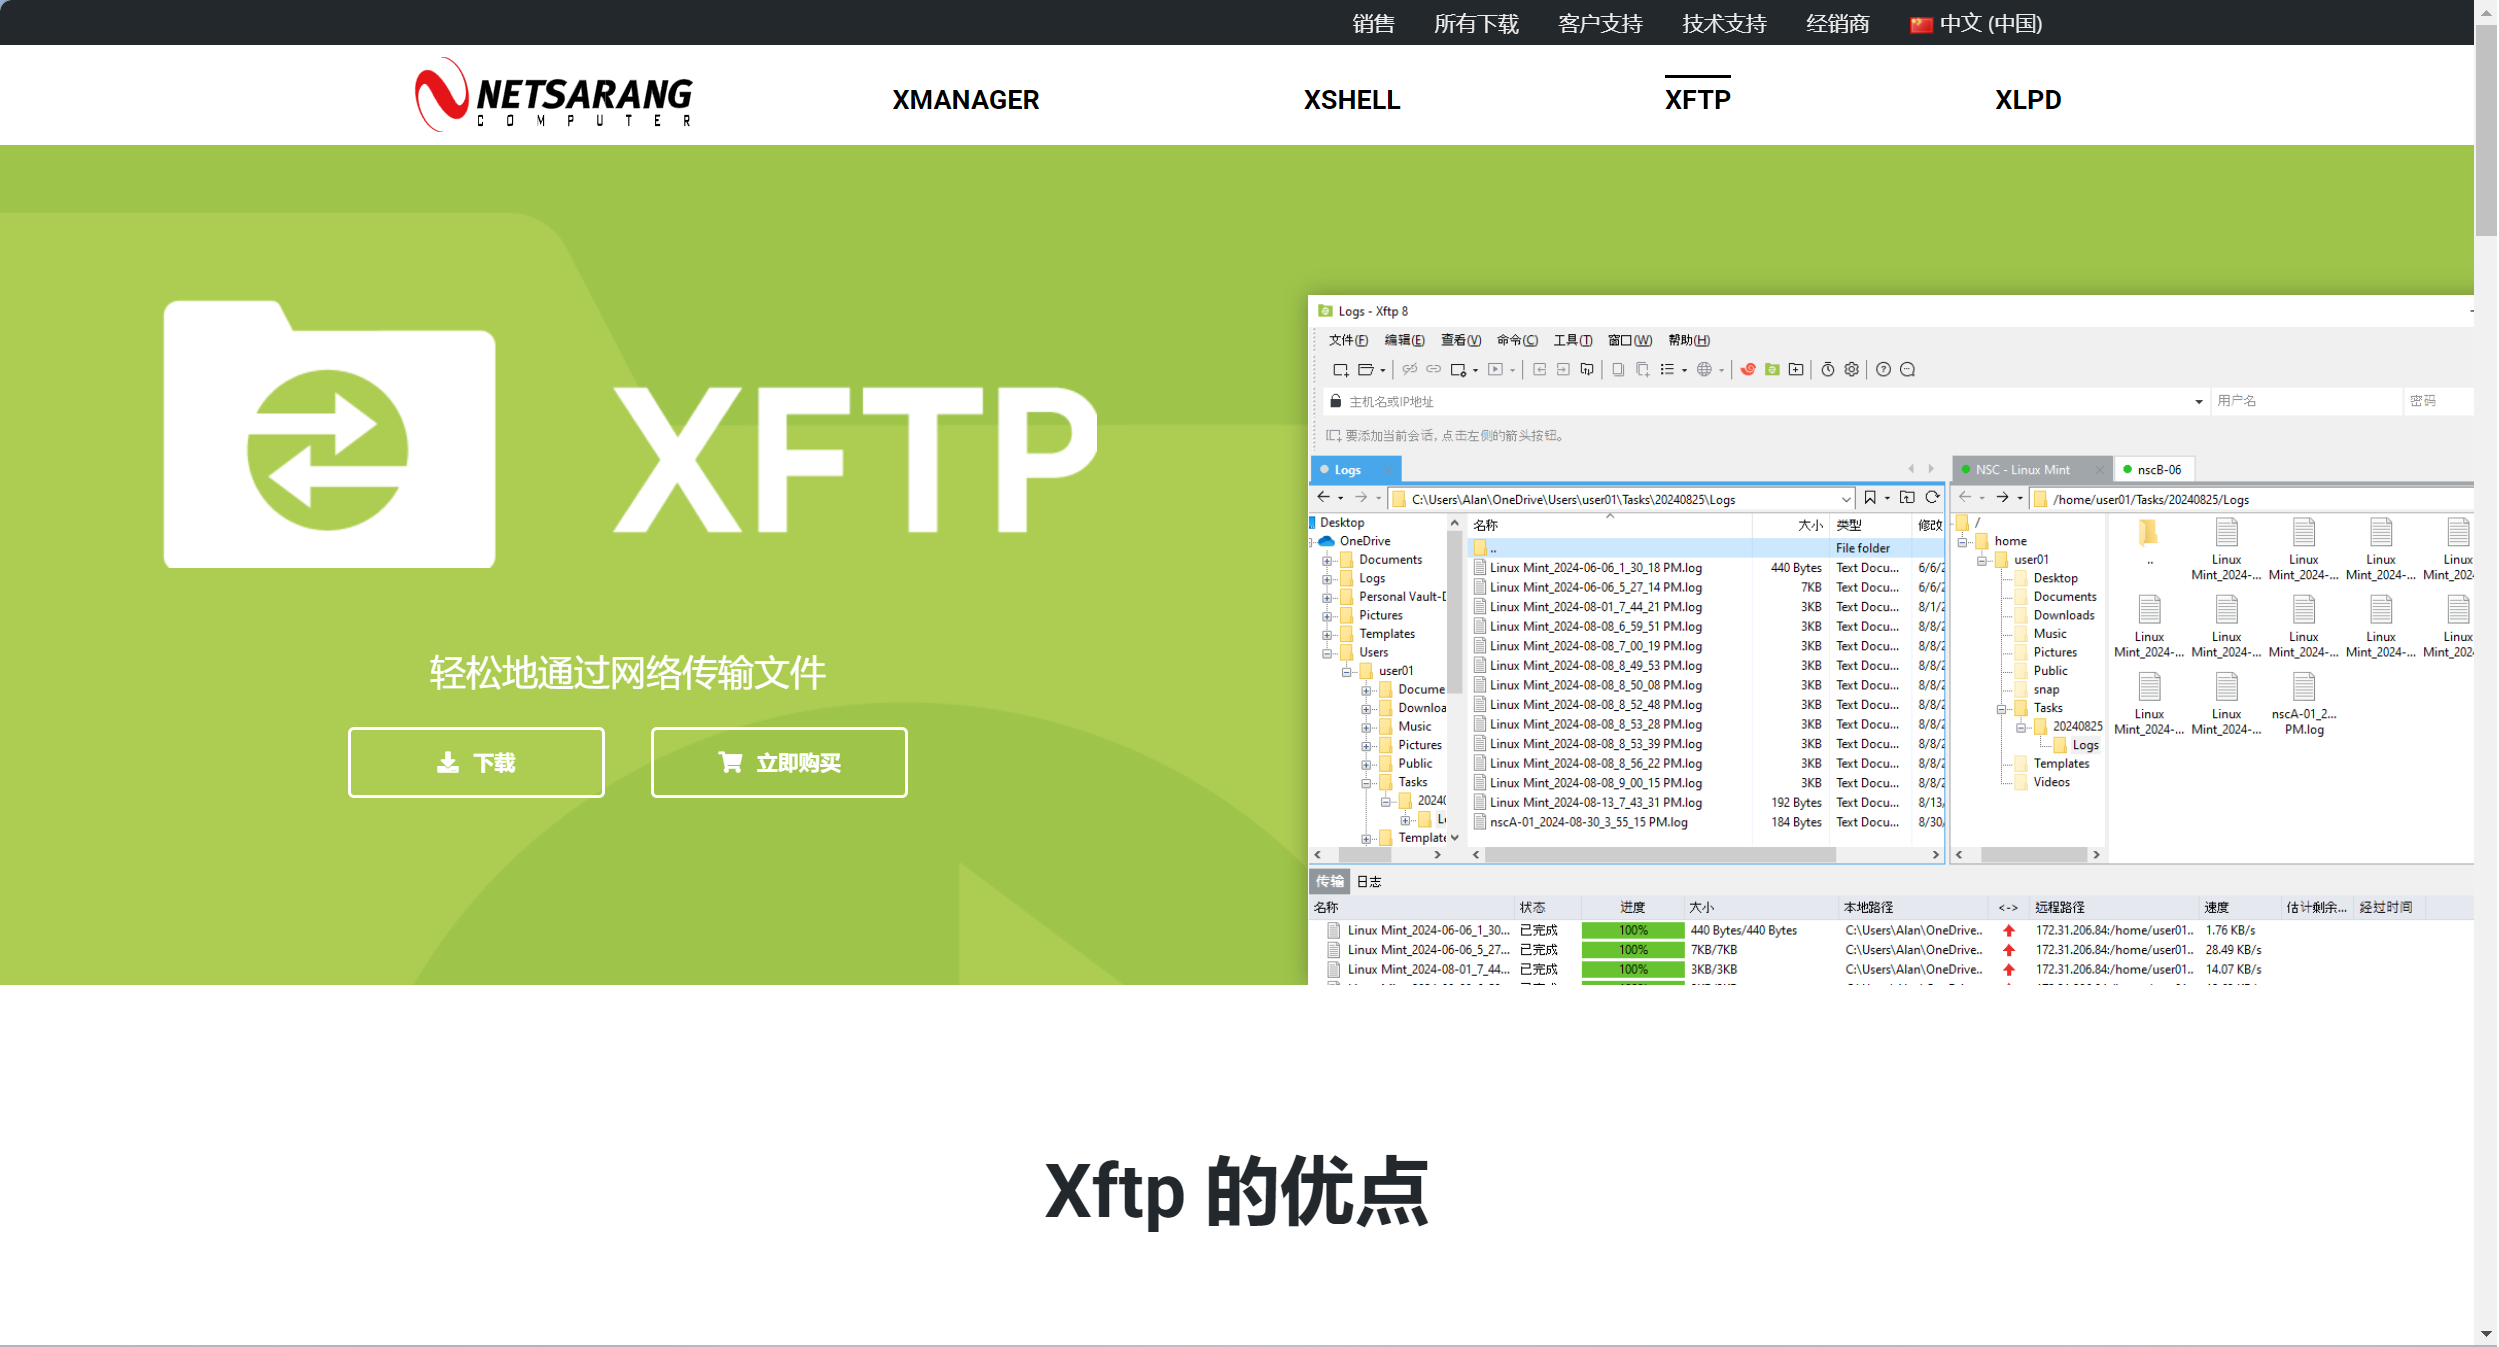The width and height of the screenshot is (2499, 1347).
Task: Open the 所有下载 link in top bar
Action: pos(1476,24)
